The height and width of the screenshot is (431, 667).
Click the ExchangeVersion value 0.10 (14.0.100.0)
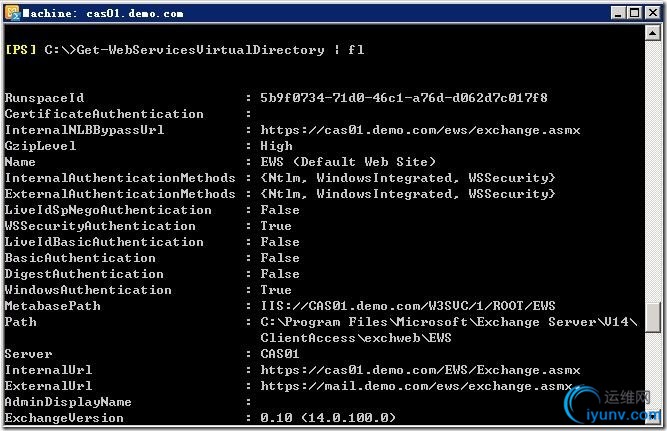328,418
